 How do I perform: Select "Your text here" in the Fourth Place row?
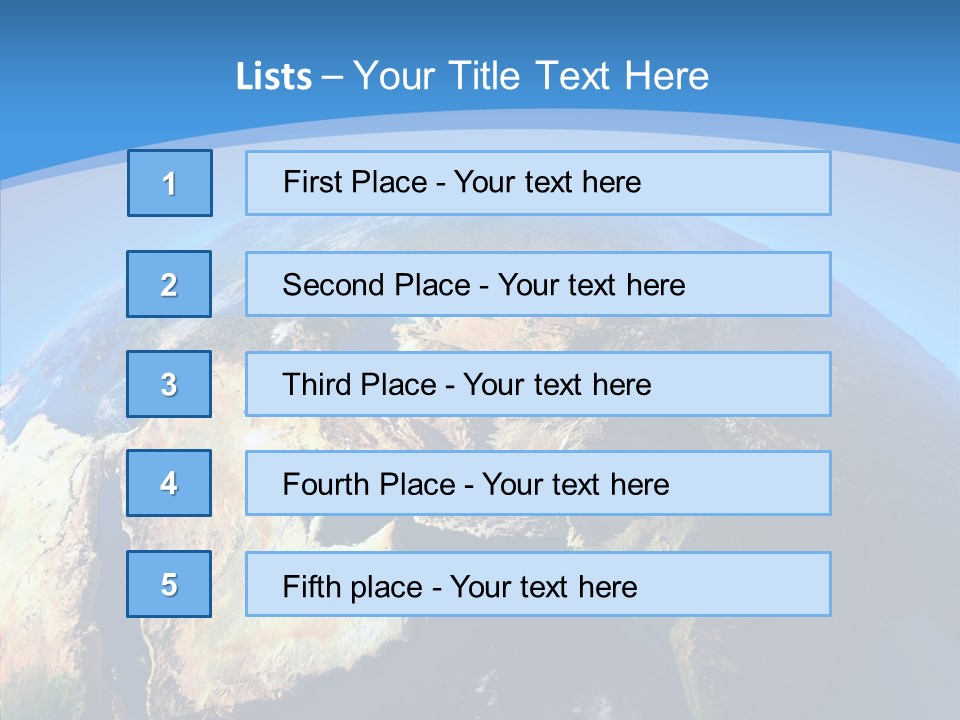click(575, 485)
